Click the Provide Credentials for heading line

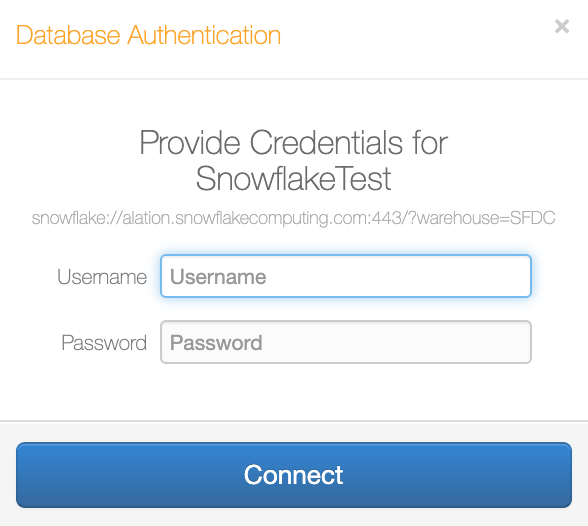(x=294, y=143)
